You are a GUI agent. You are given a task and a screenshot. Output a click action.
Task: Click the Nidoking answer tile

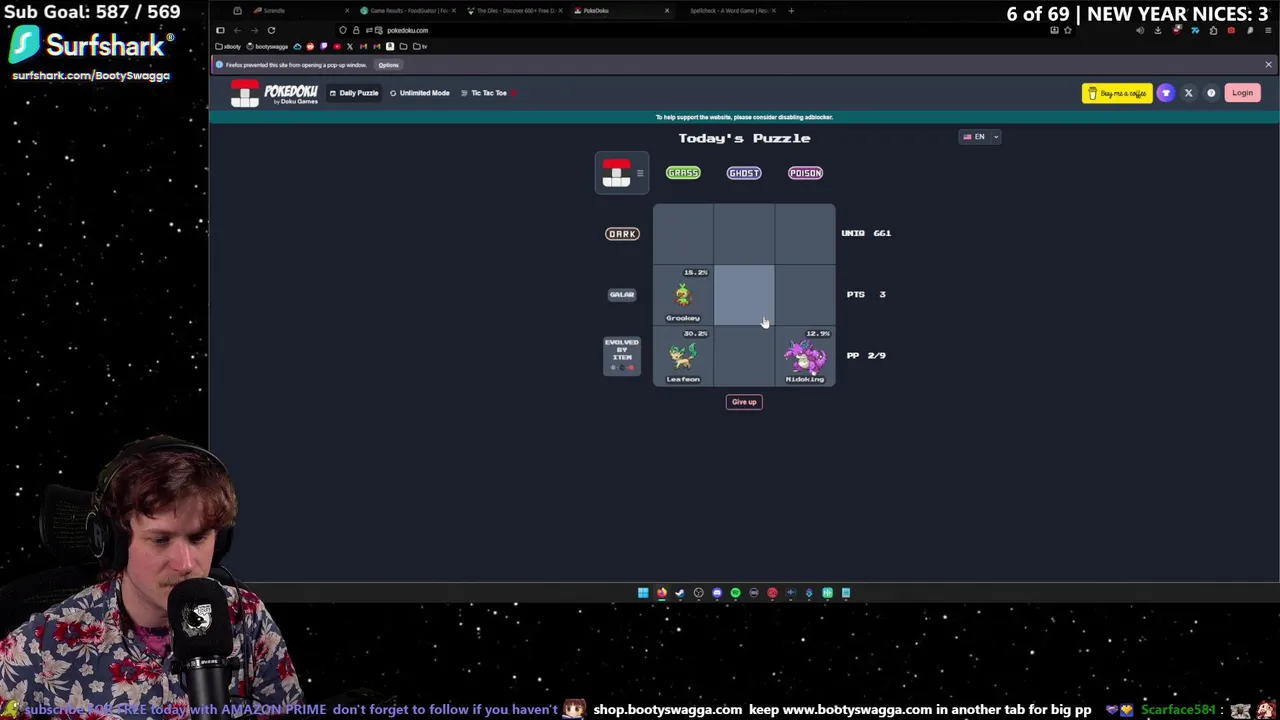[805, 356]
